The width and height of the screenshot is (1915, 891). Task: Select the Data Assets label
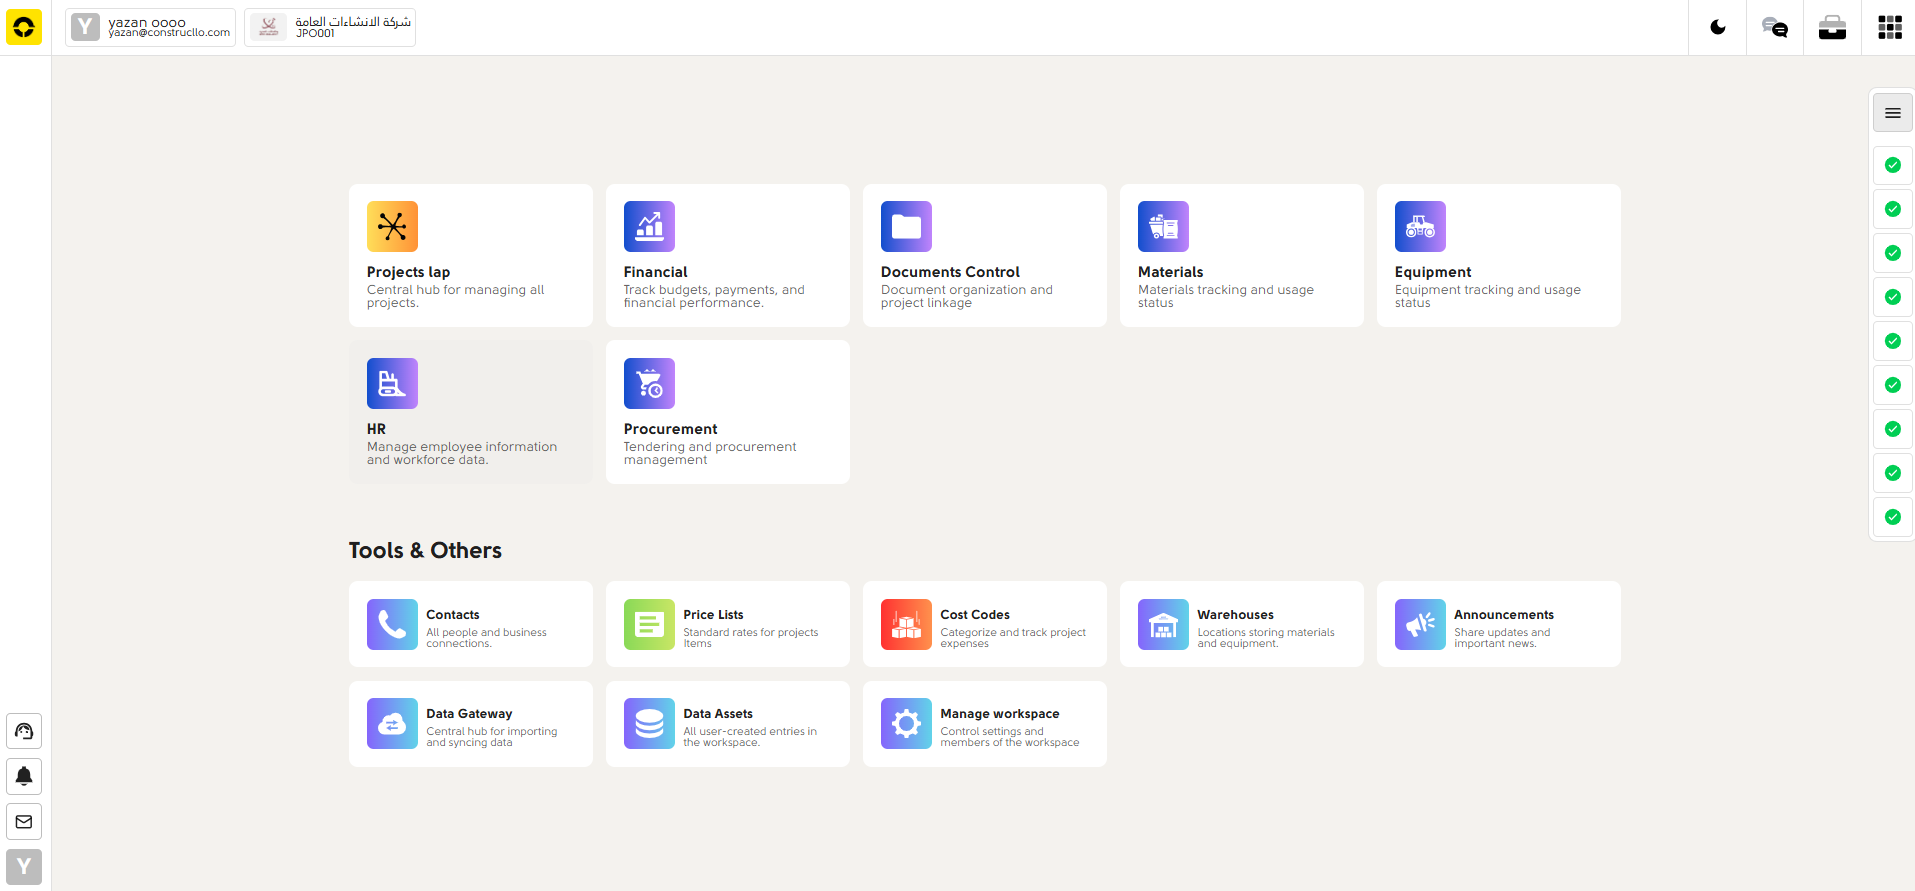[718, 714]
